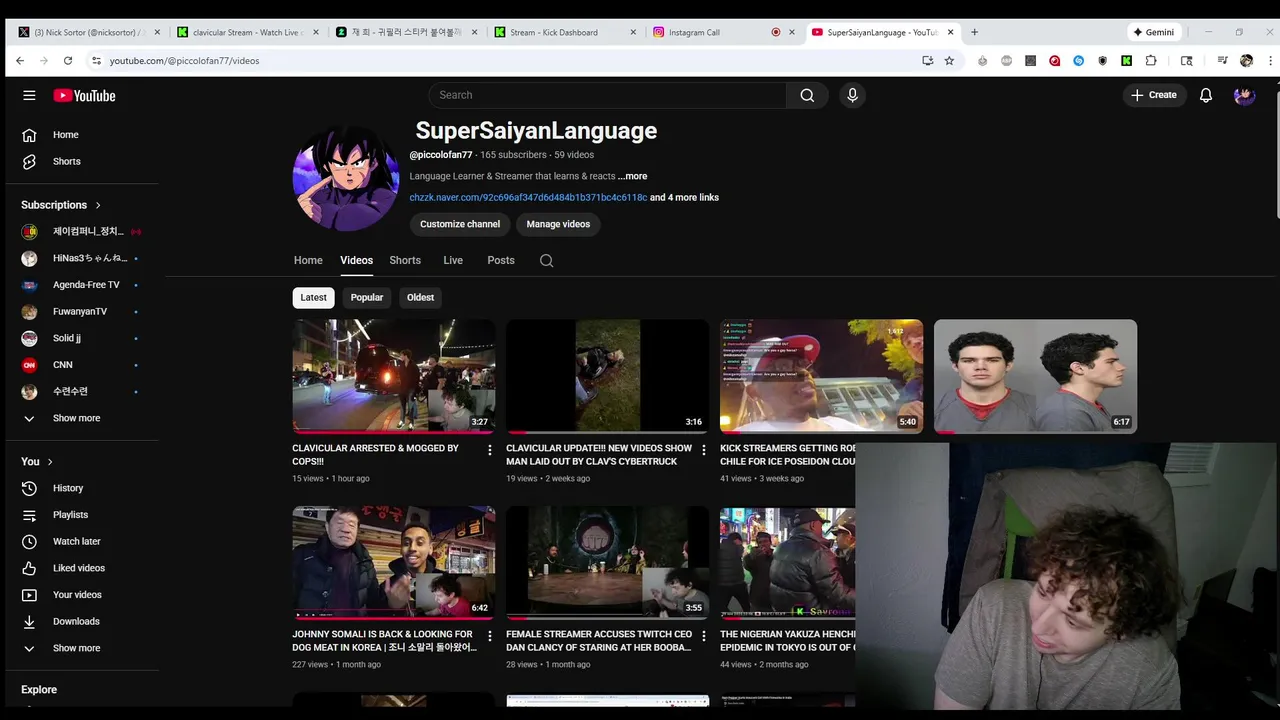Switch to the channel Shorts tab
Viewport: 1280px width, 720px height.
(x=405, y=260)
